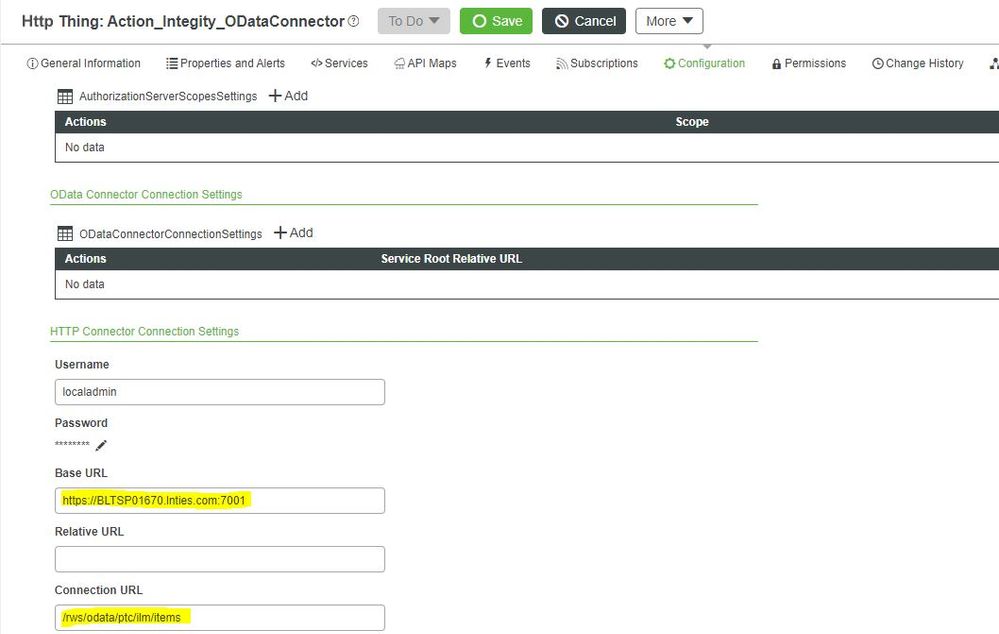999x634 pixels.
Task: Open the General Information tab
Action: [x=83, y=63]
